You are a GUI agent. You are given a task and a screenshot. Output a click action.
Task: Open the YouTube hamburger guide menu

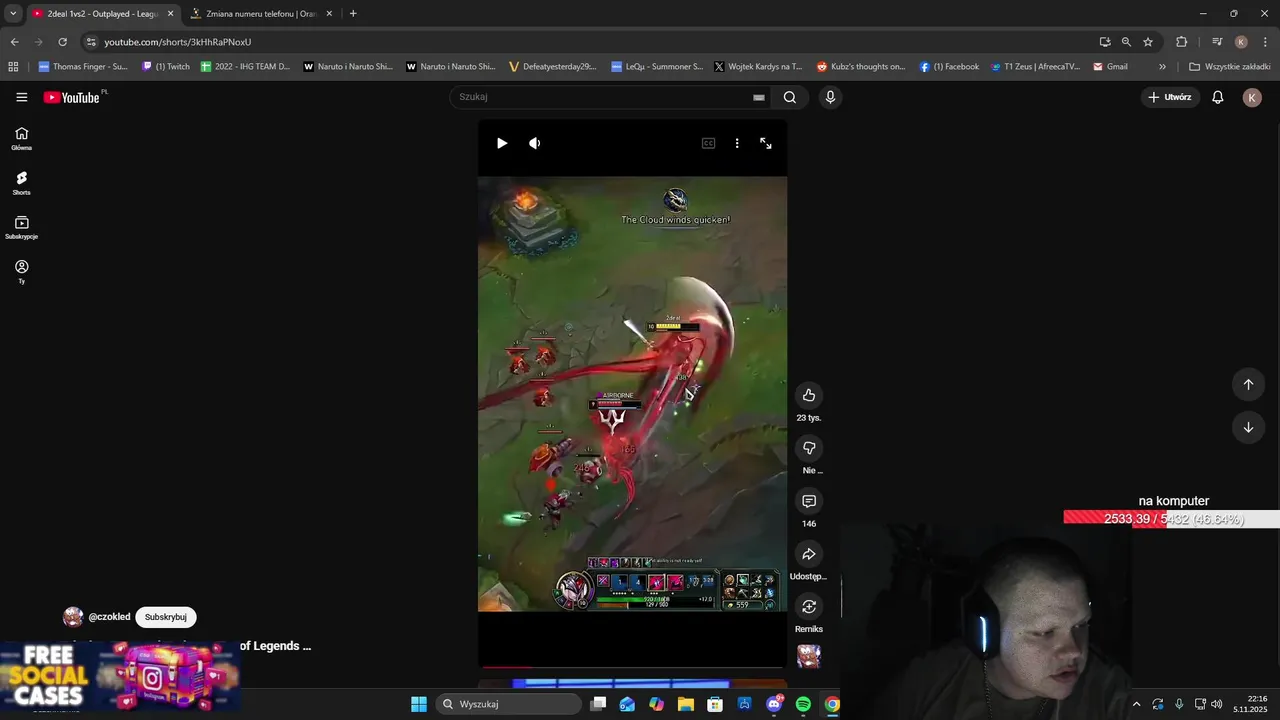click(22, 97)
